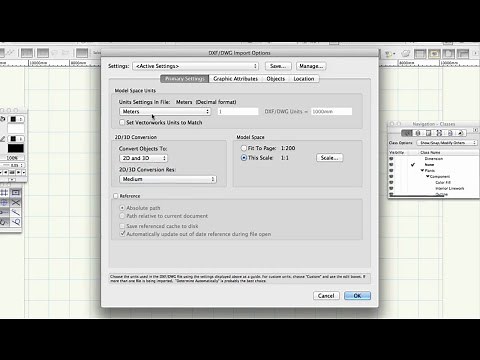Screen dimensions: 480x360
Task: Toggle visibility eye for None class
Action: (x=391, y=165)
